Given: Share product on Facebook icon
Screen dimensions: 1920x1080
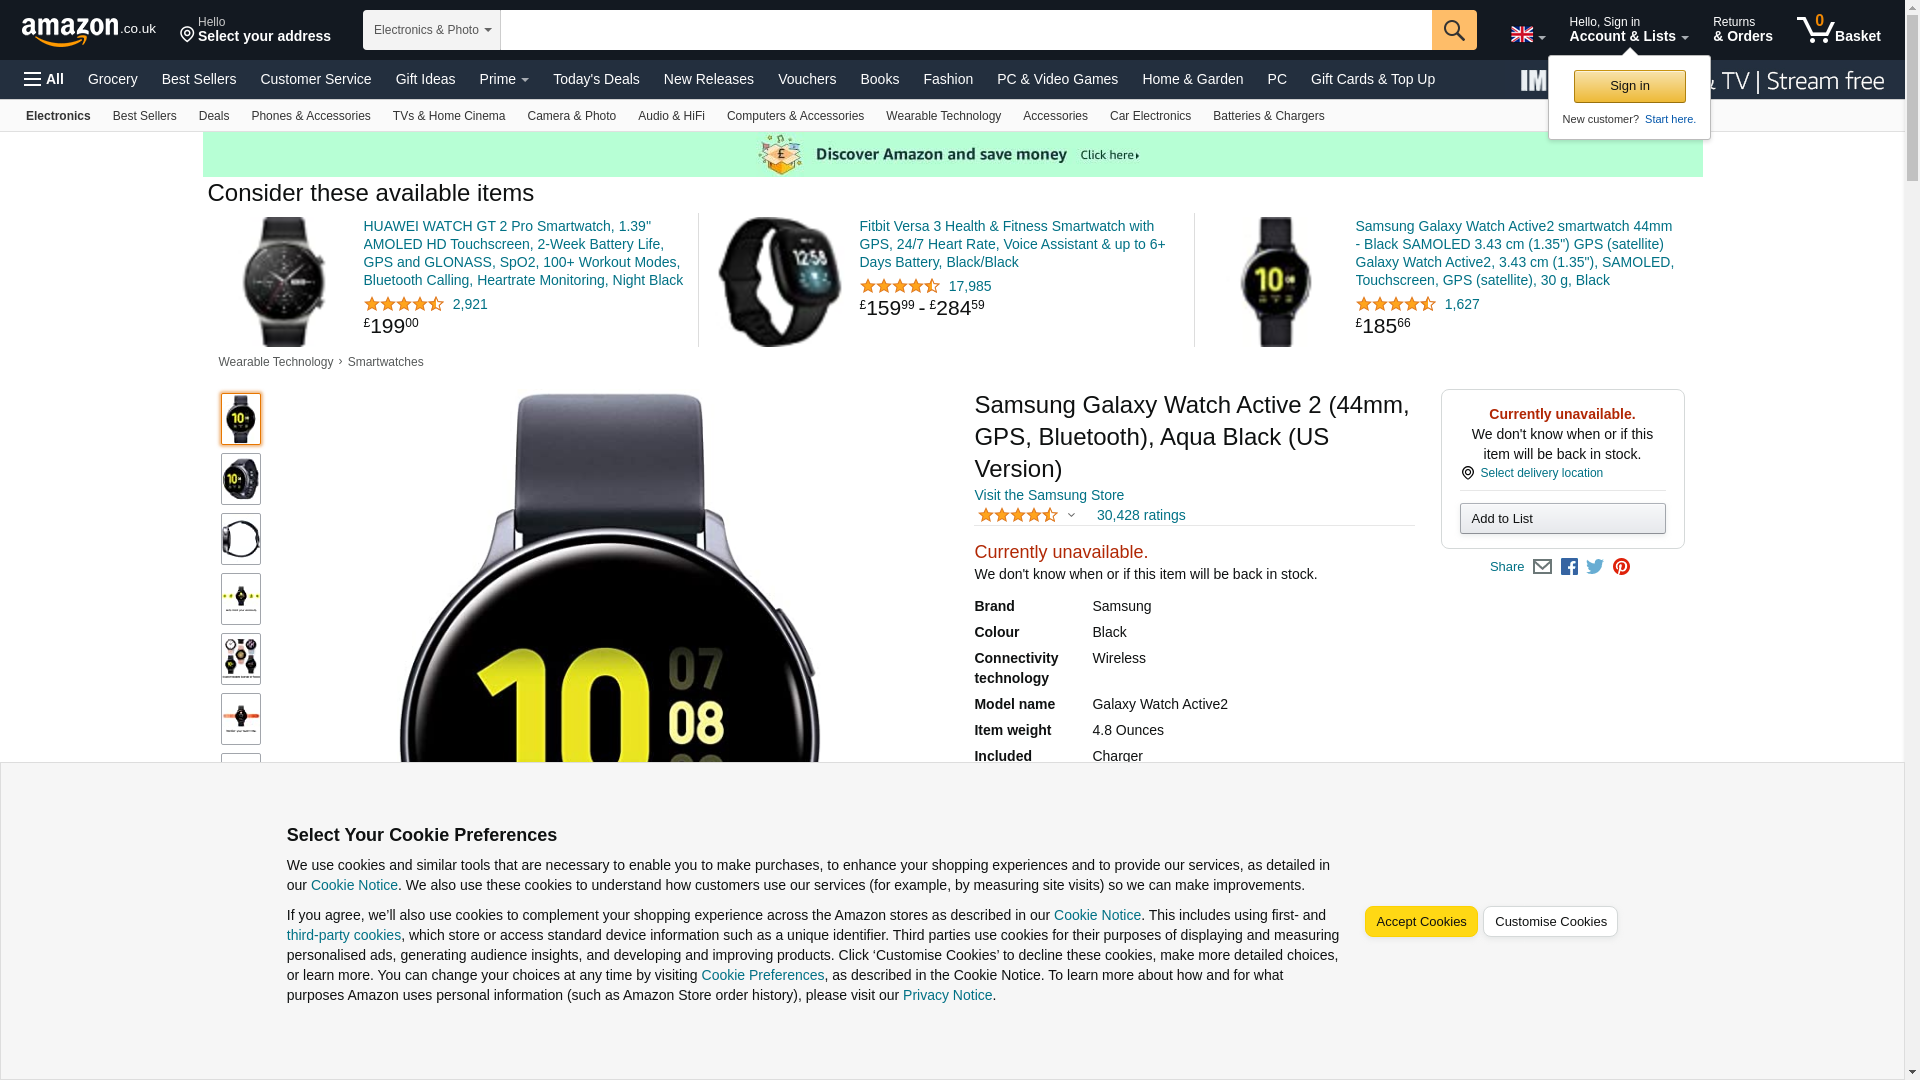Looking at the screenshot, I should coord(1569,567).
